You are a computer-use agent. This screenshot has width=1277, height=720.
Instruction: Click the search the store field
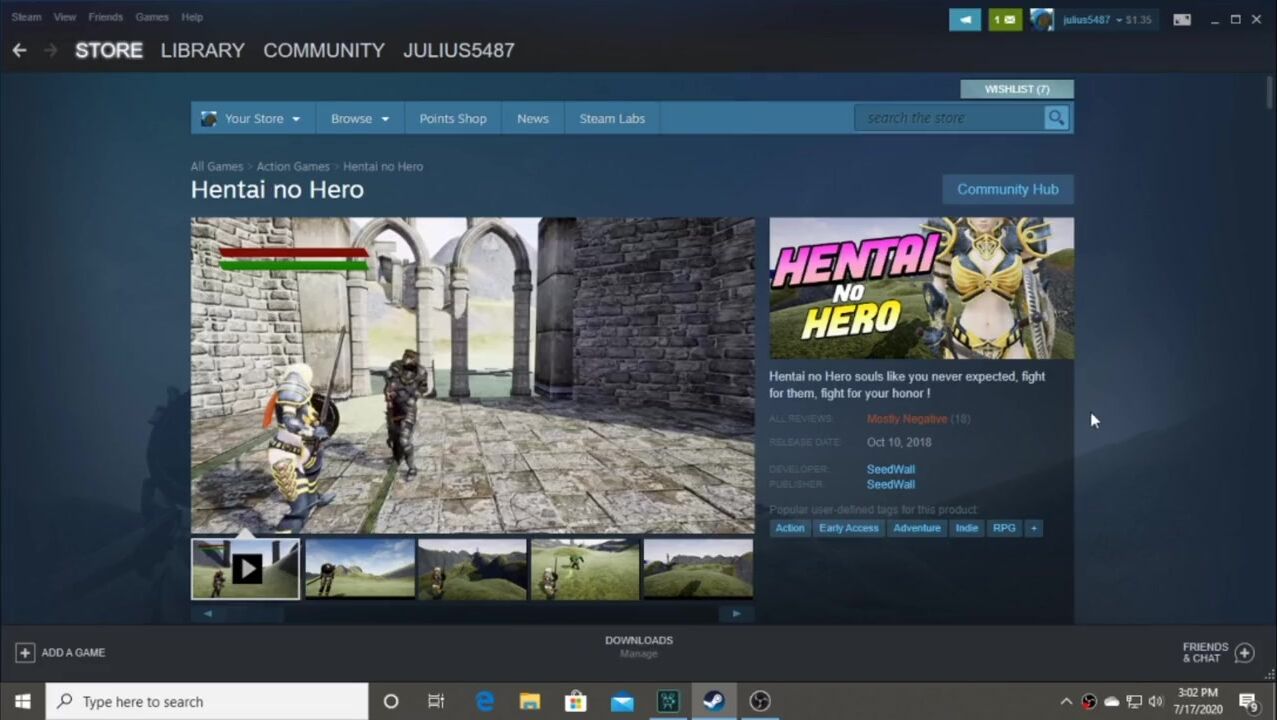point(950,118)
